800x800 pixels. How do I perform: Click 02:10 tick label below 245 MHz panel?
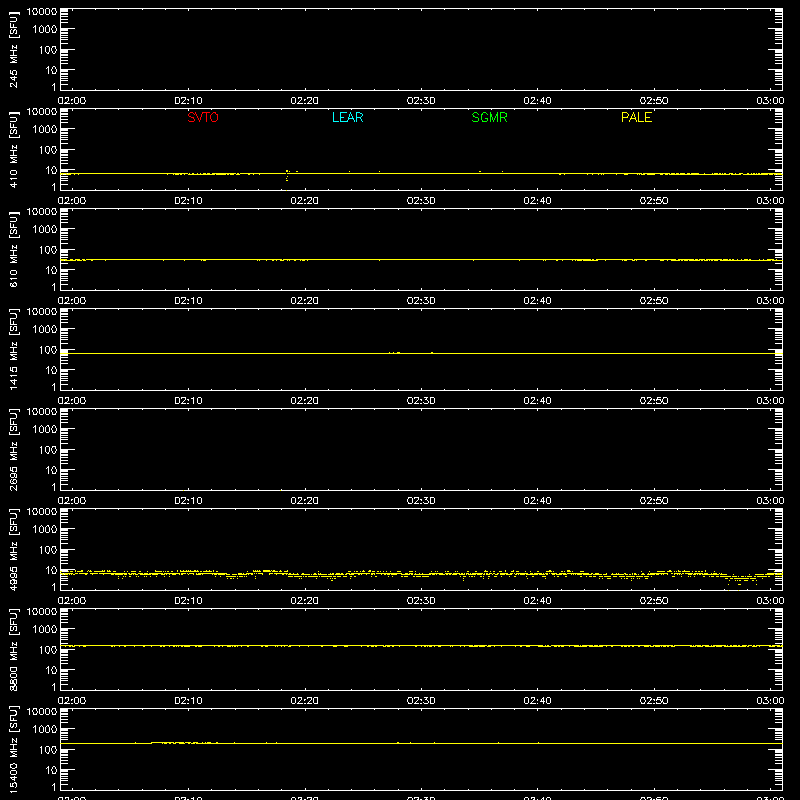(x=188, y=101)
